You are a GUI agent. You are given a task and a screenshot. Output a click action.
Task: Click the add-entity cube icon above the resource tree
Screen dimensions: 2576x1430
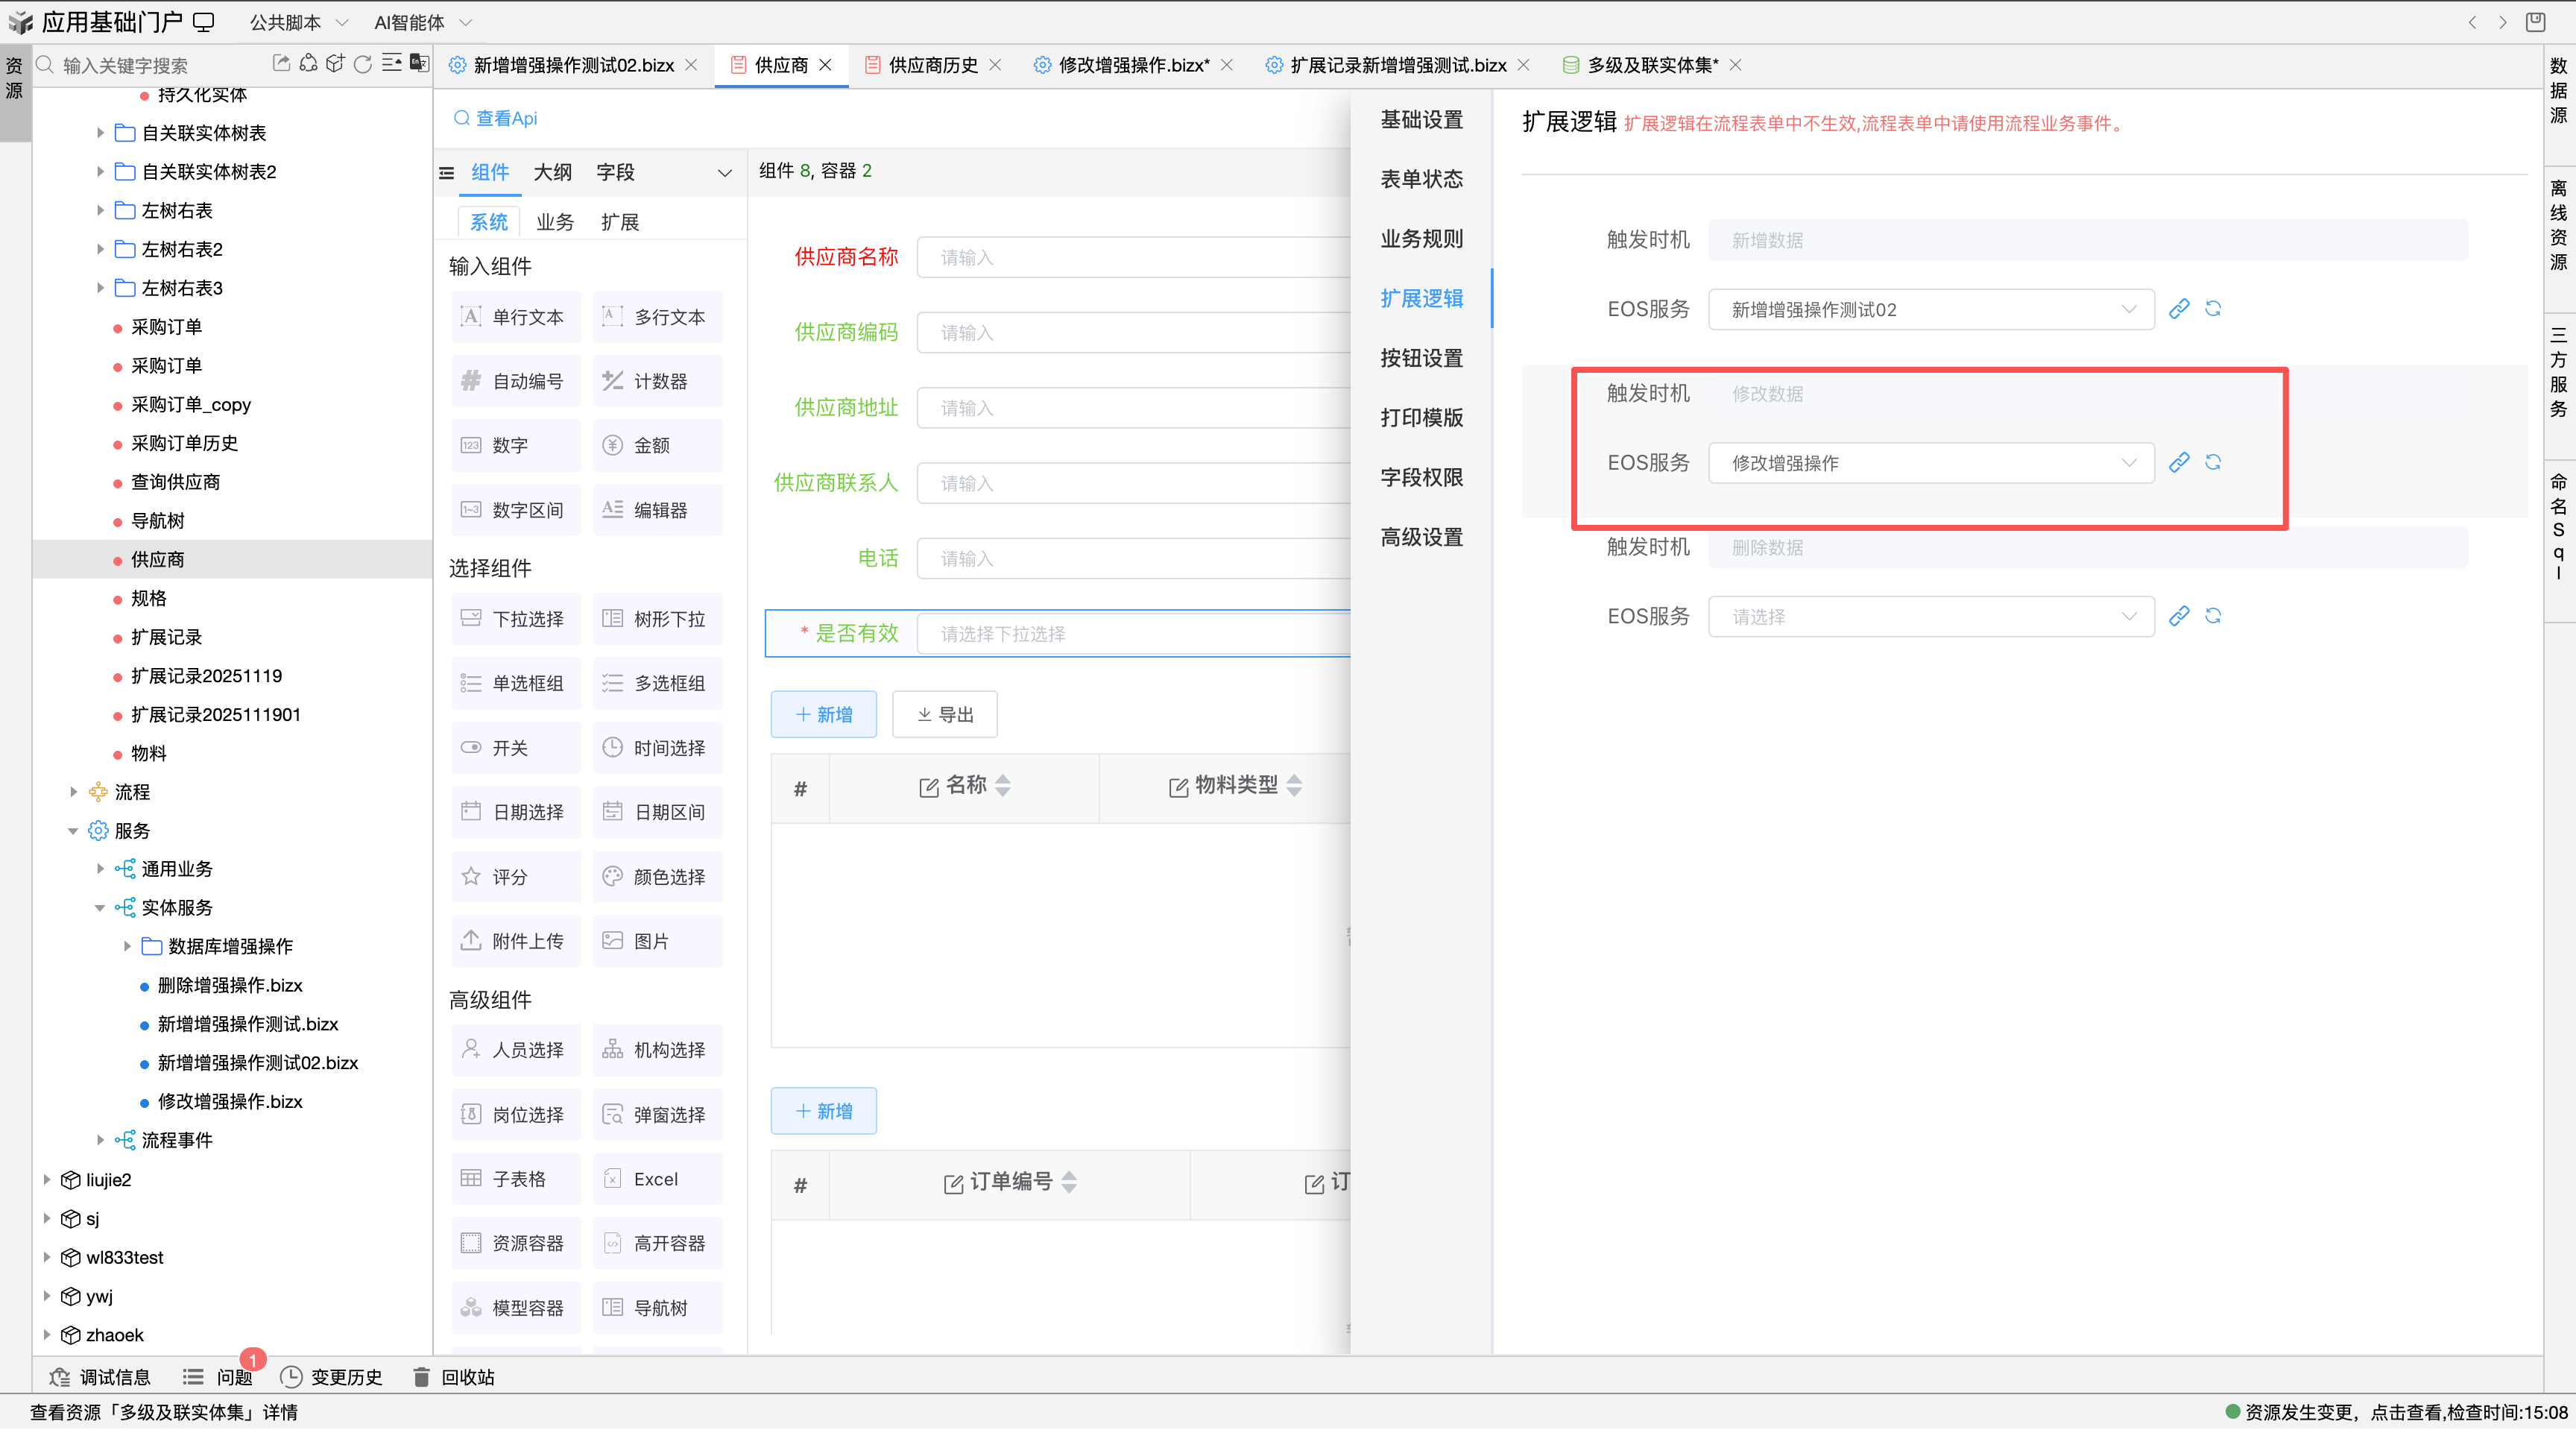(336, 63)
